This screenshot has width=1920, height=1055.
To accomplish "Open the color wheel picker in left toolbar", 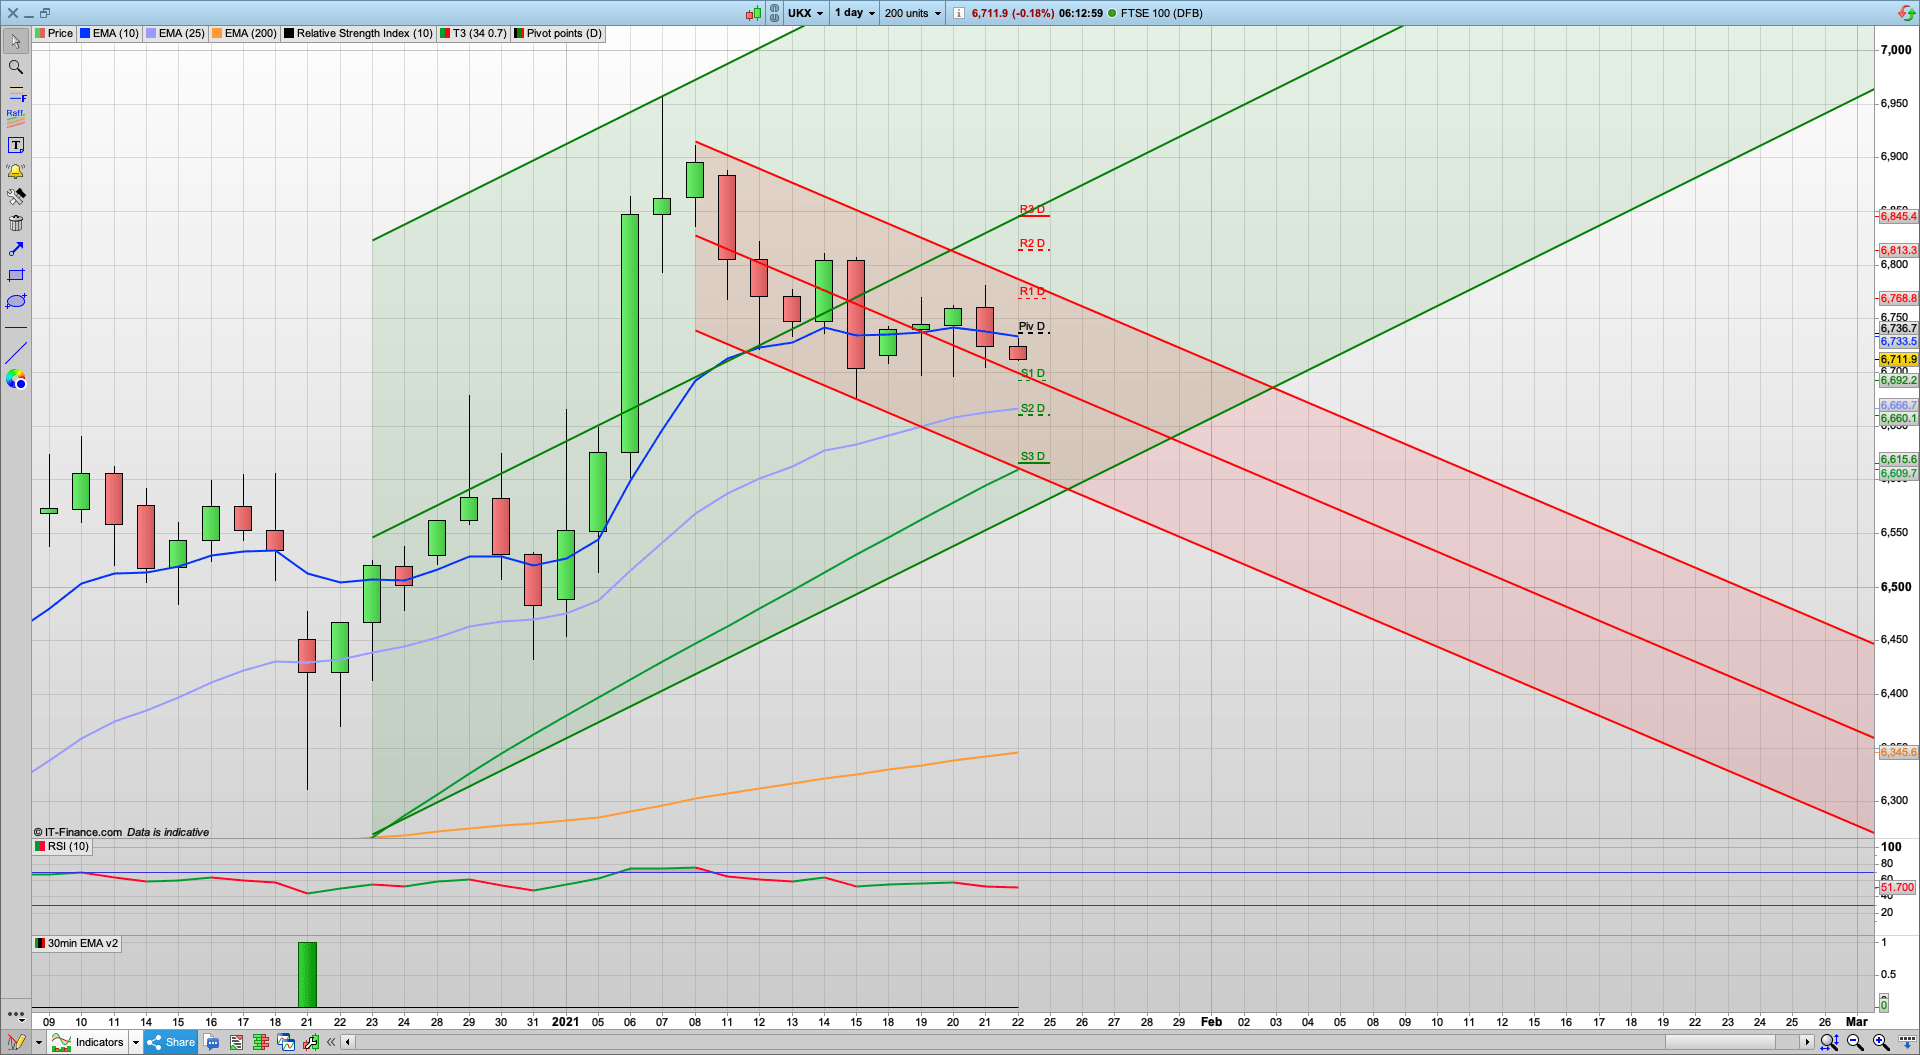I will pyautogui.click(x=15, y=379).
